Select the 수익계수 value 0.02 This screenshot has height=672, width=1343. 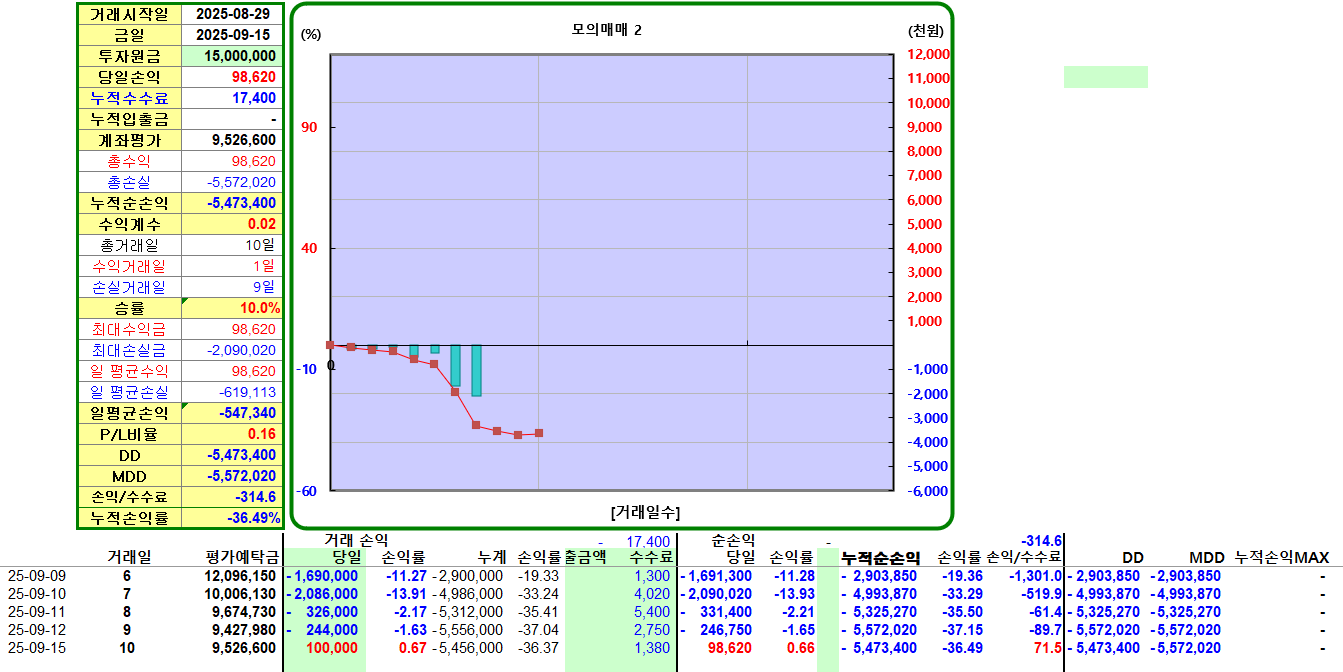[x=232, y=224]
